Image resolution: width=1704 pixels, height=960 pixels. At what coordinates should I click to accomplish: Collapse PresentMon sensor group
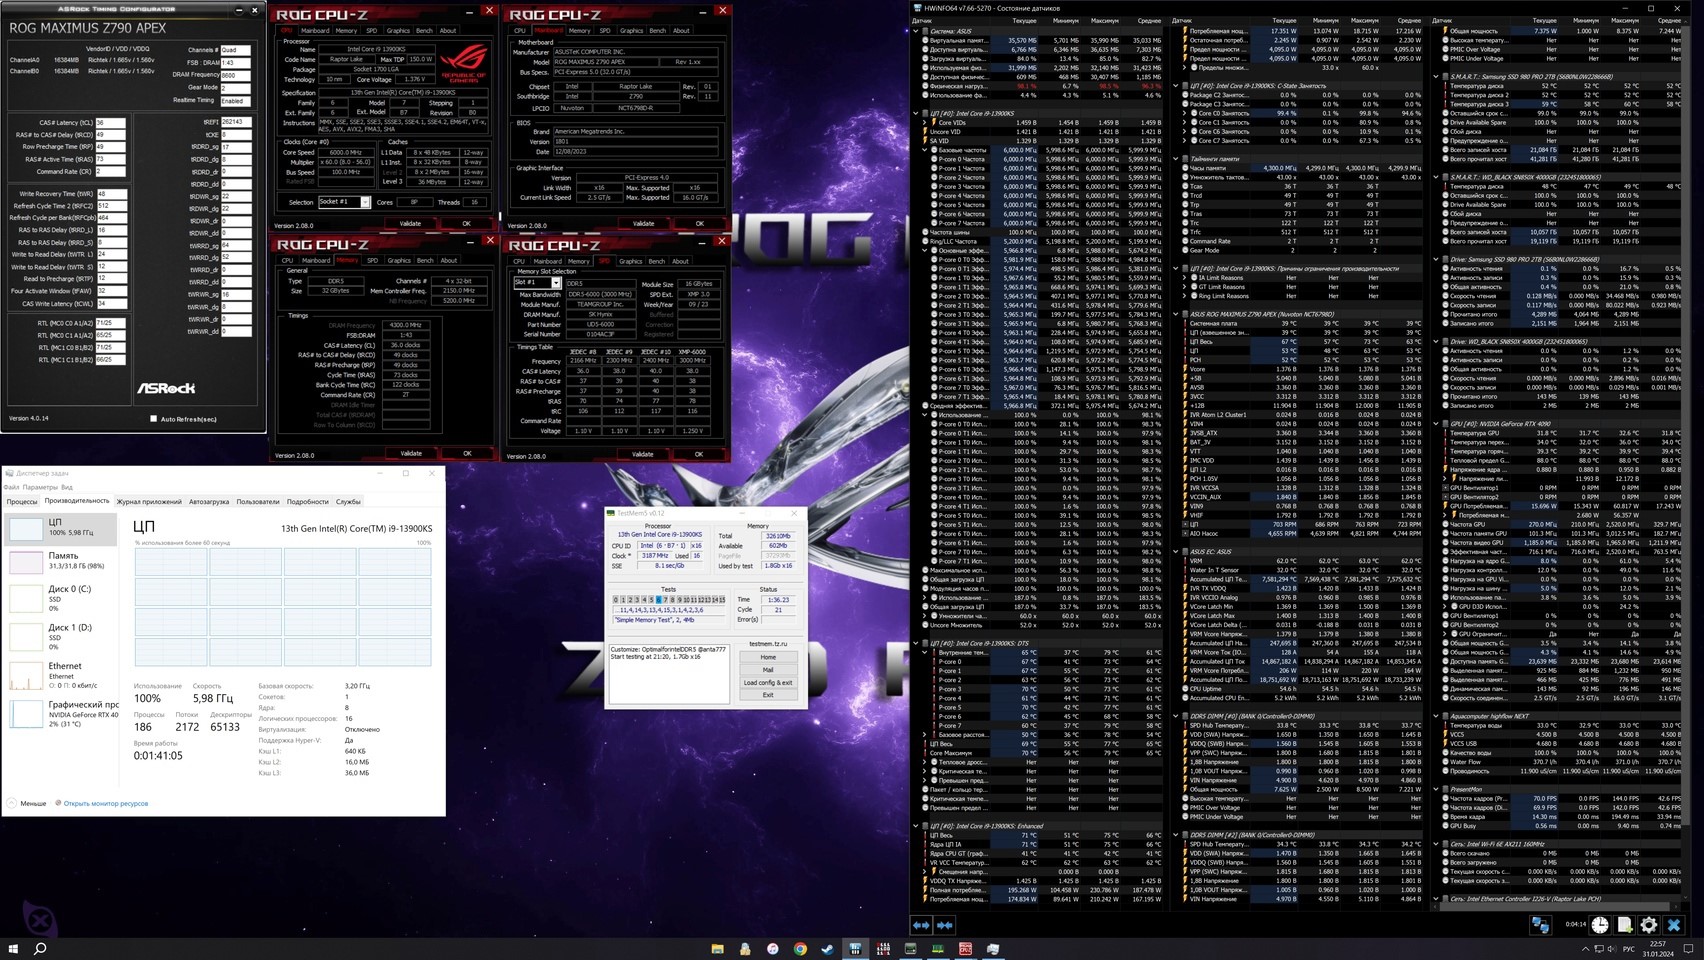tap(1436, 789)
